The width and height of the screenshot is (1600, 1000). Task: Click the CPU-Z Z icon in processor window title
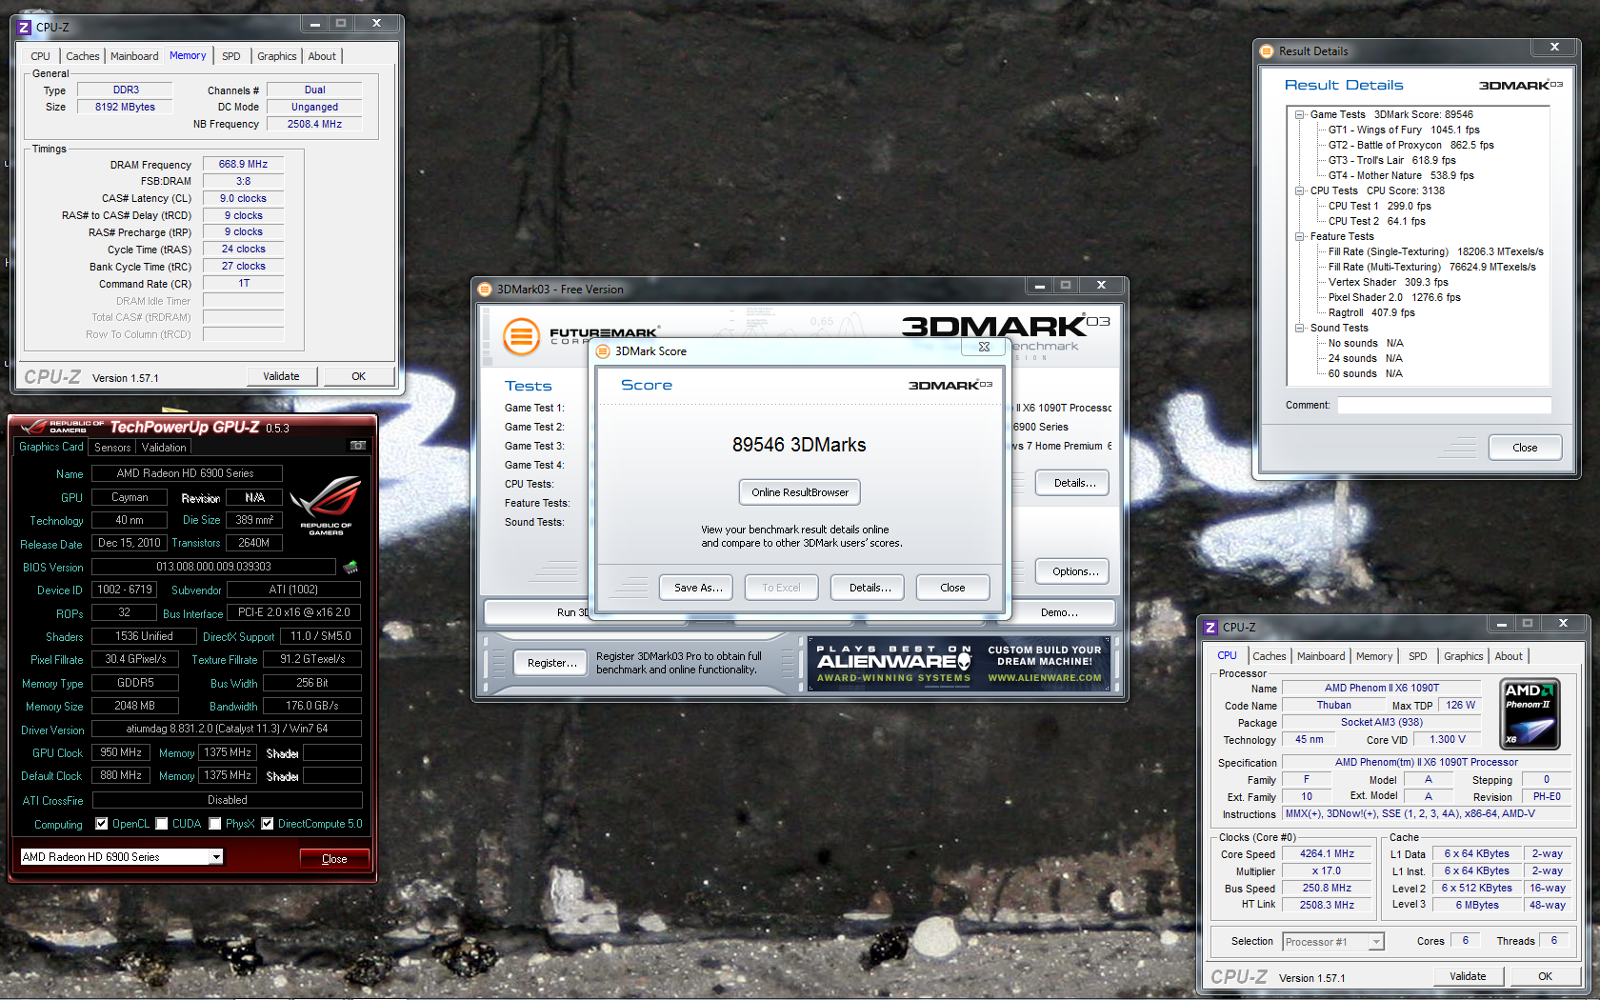1210,627
